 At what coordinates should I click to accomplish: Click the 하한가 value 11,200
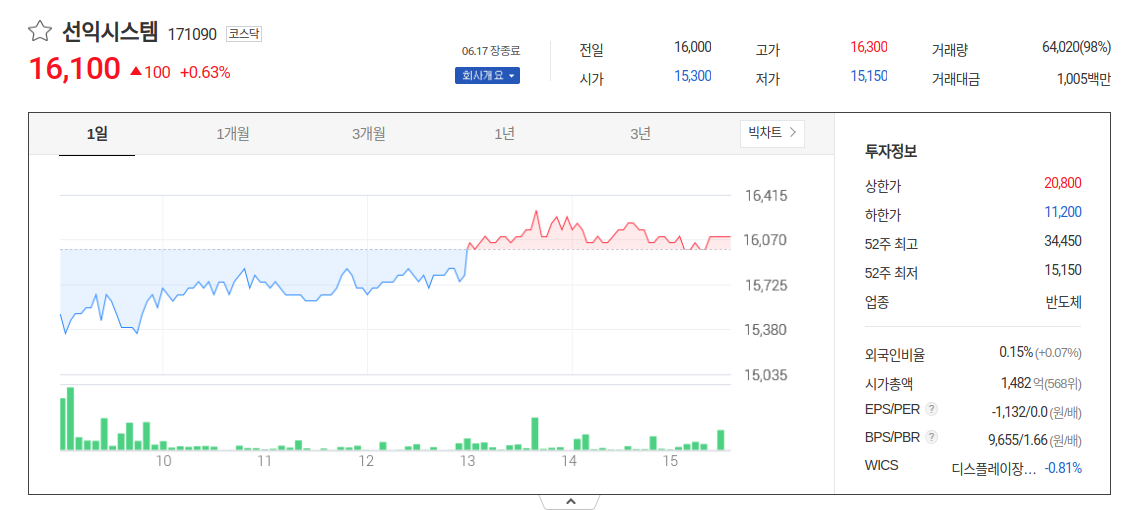tap(1063, 212)
